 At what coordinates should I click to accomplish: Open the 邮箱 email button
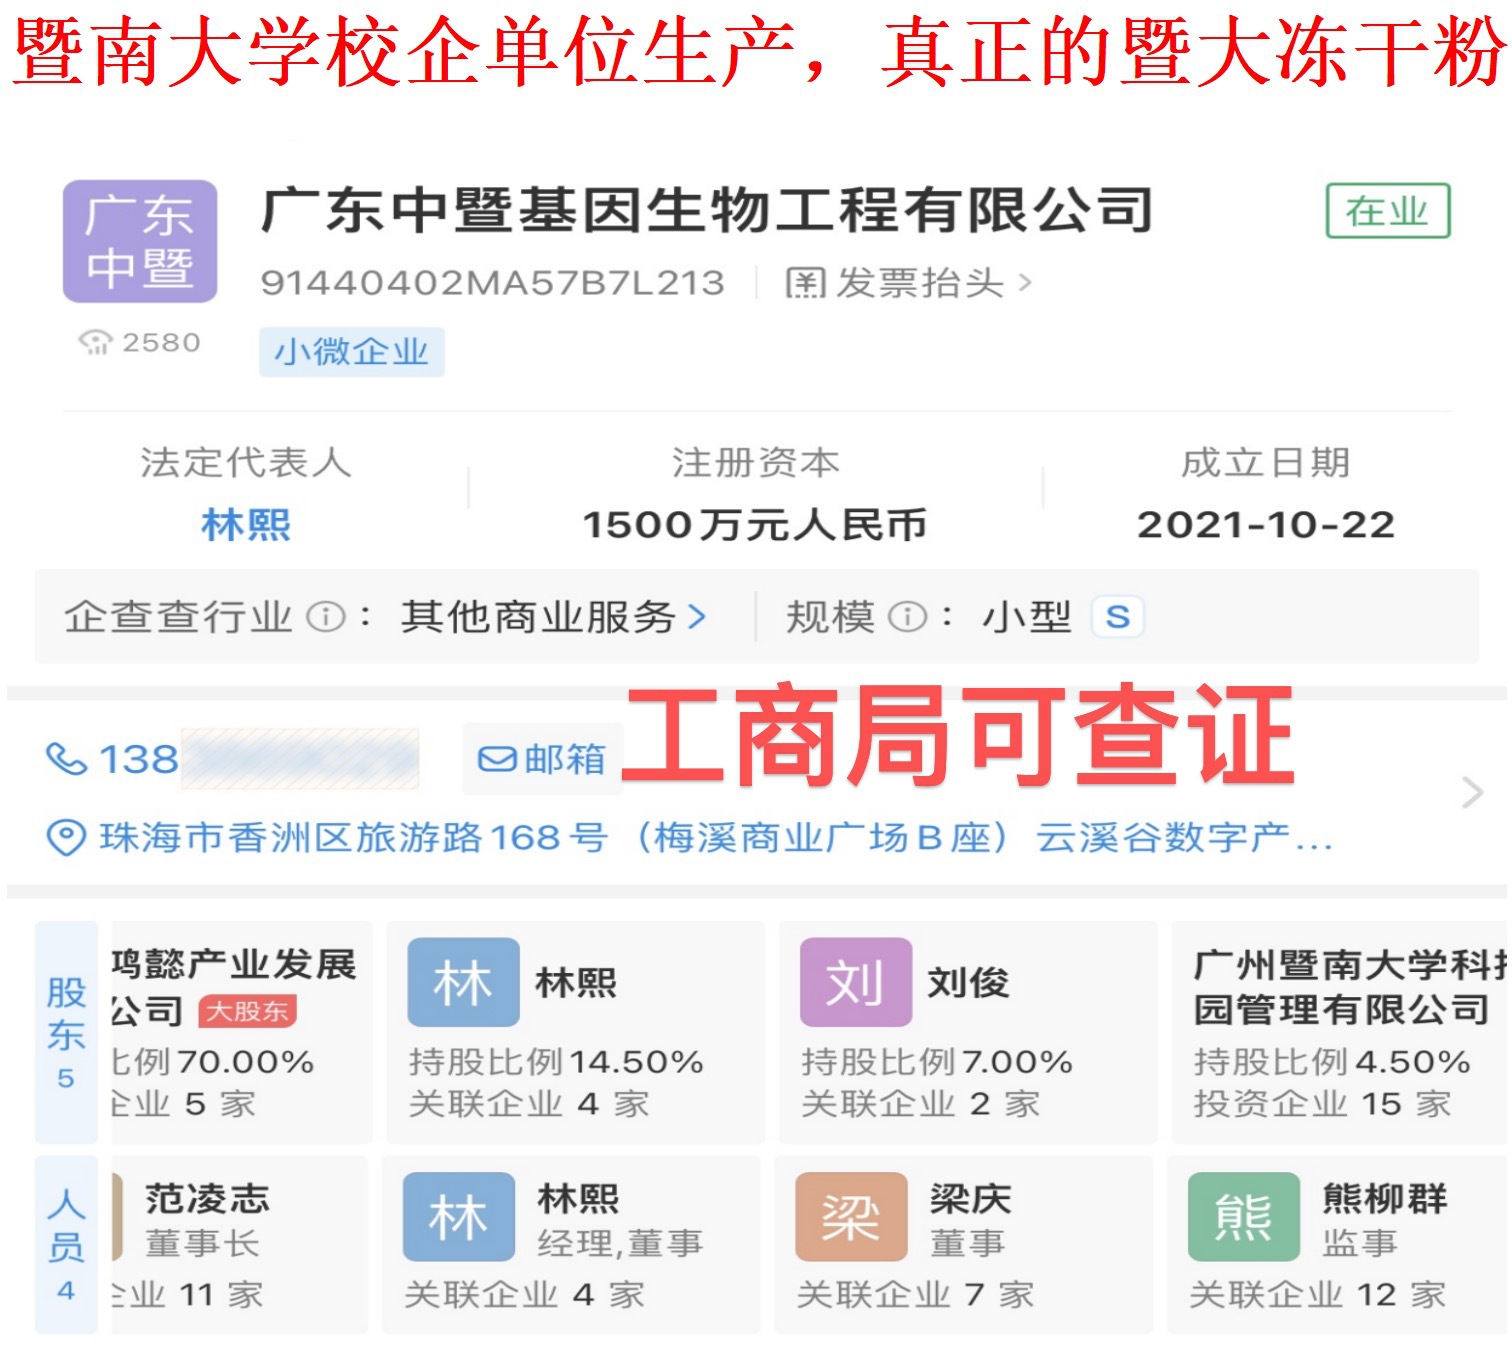click(542, 759)
